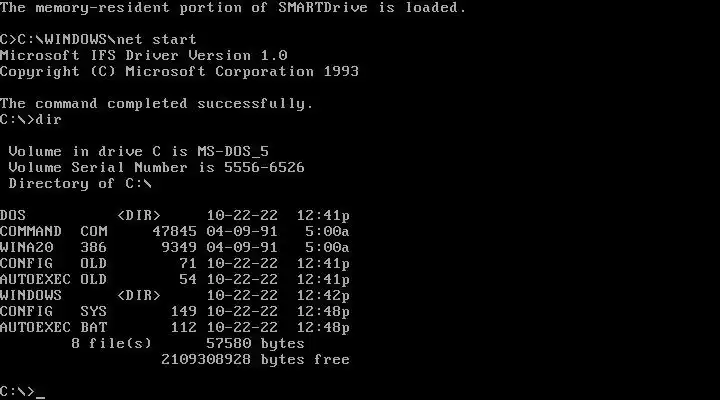Click 'Microsoft IFS Driver Version 1.0' line
Screen dimensions: 720x400
coord(144,56)
